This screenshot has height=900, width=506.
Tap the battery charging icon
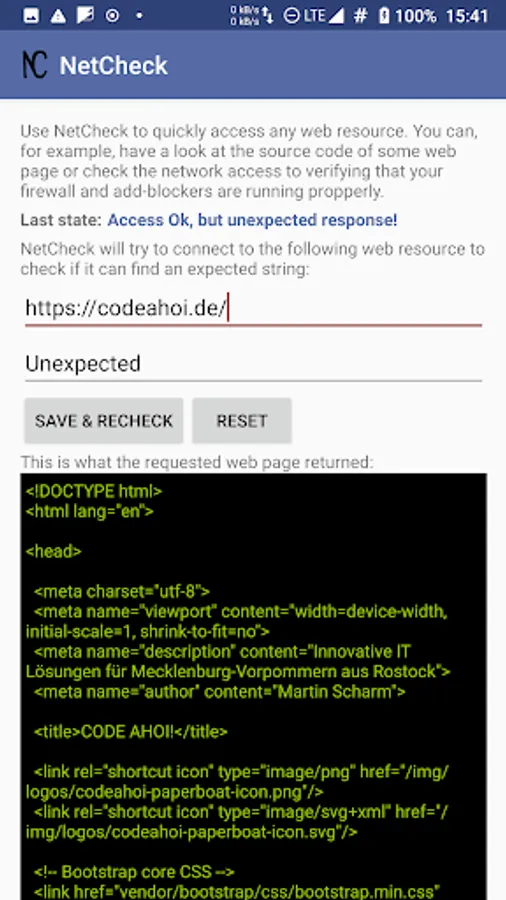[x=384, y=16]
